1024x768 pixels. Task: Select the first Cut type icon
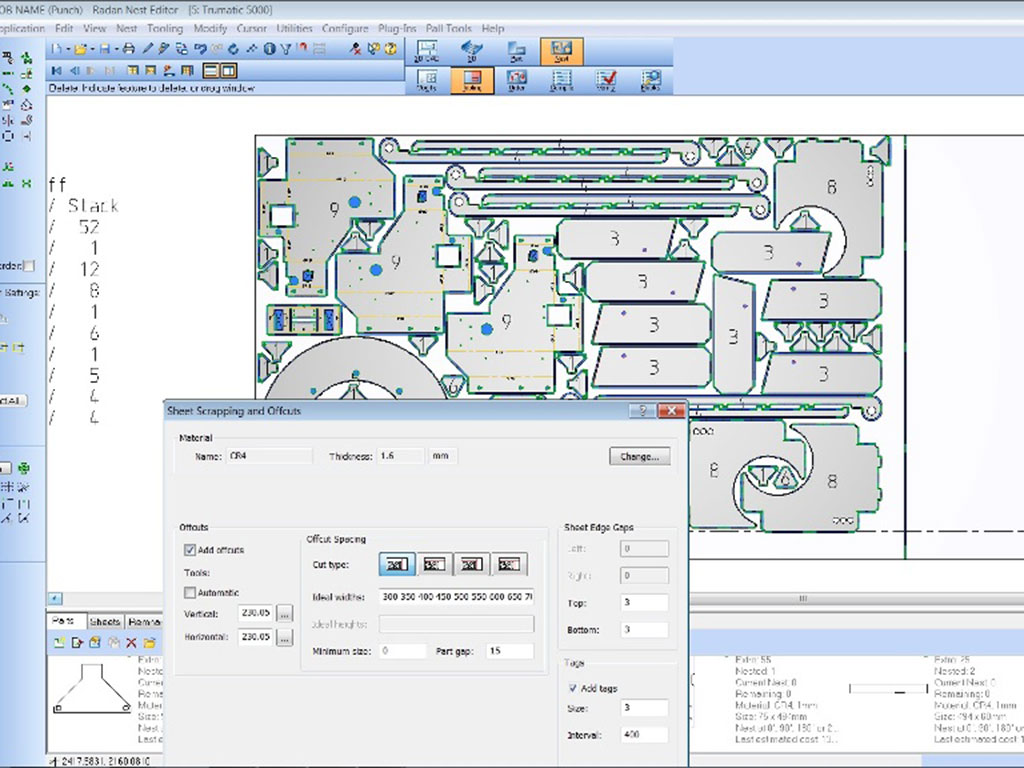click(x=397, y=565)
